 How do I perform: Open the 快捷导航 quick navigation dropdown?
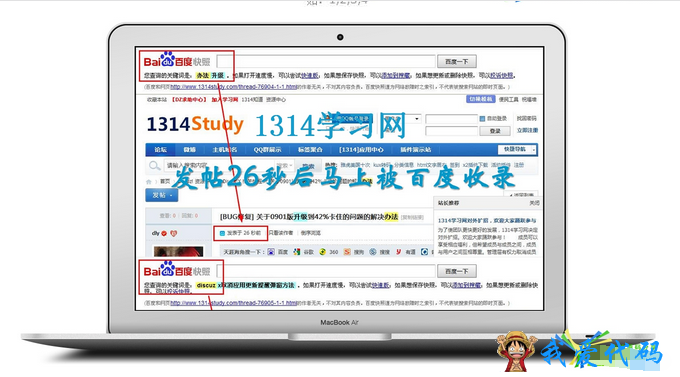[517, 149]
